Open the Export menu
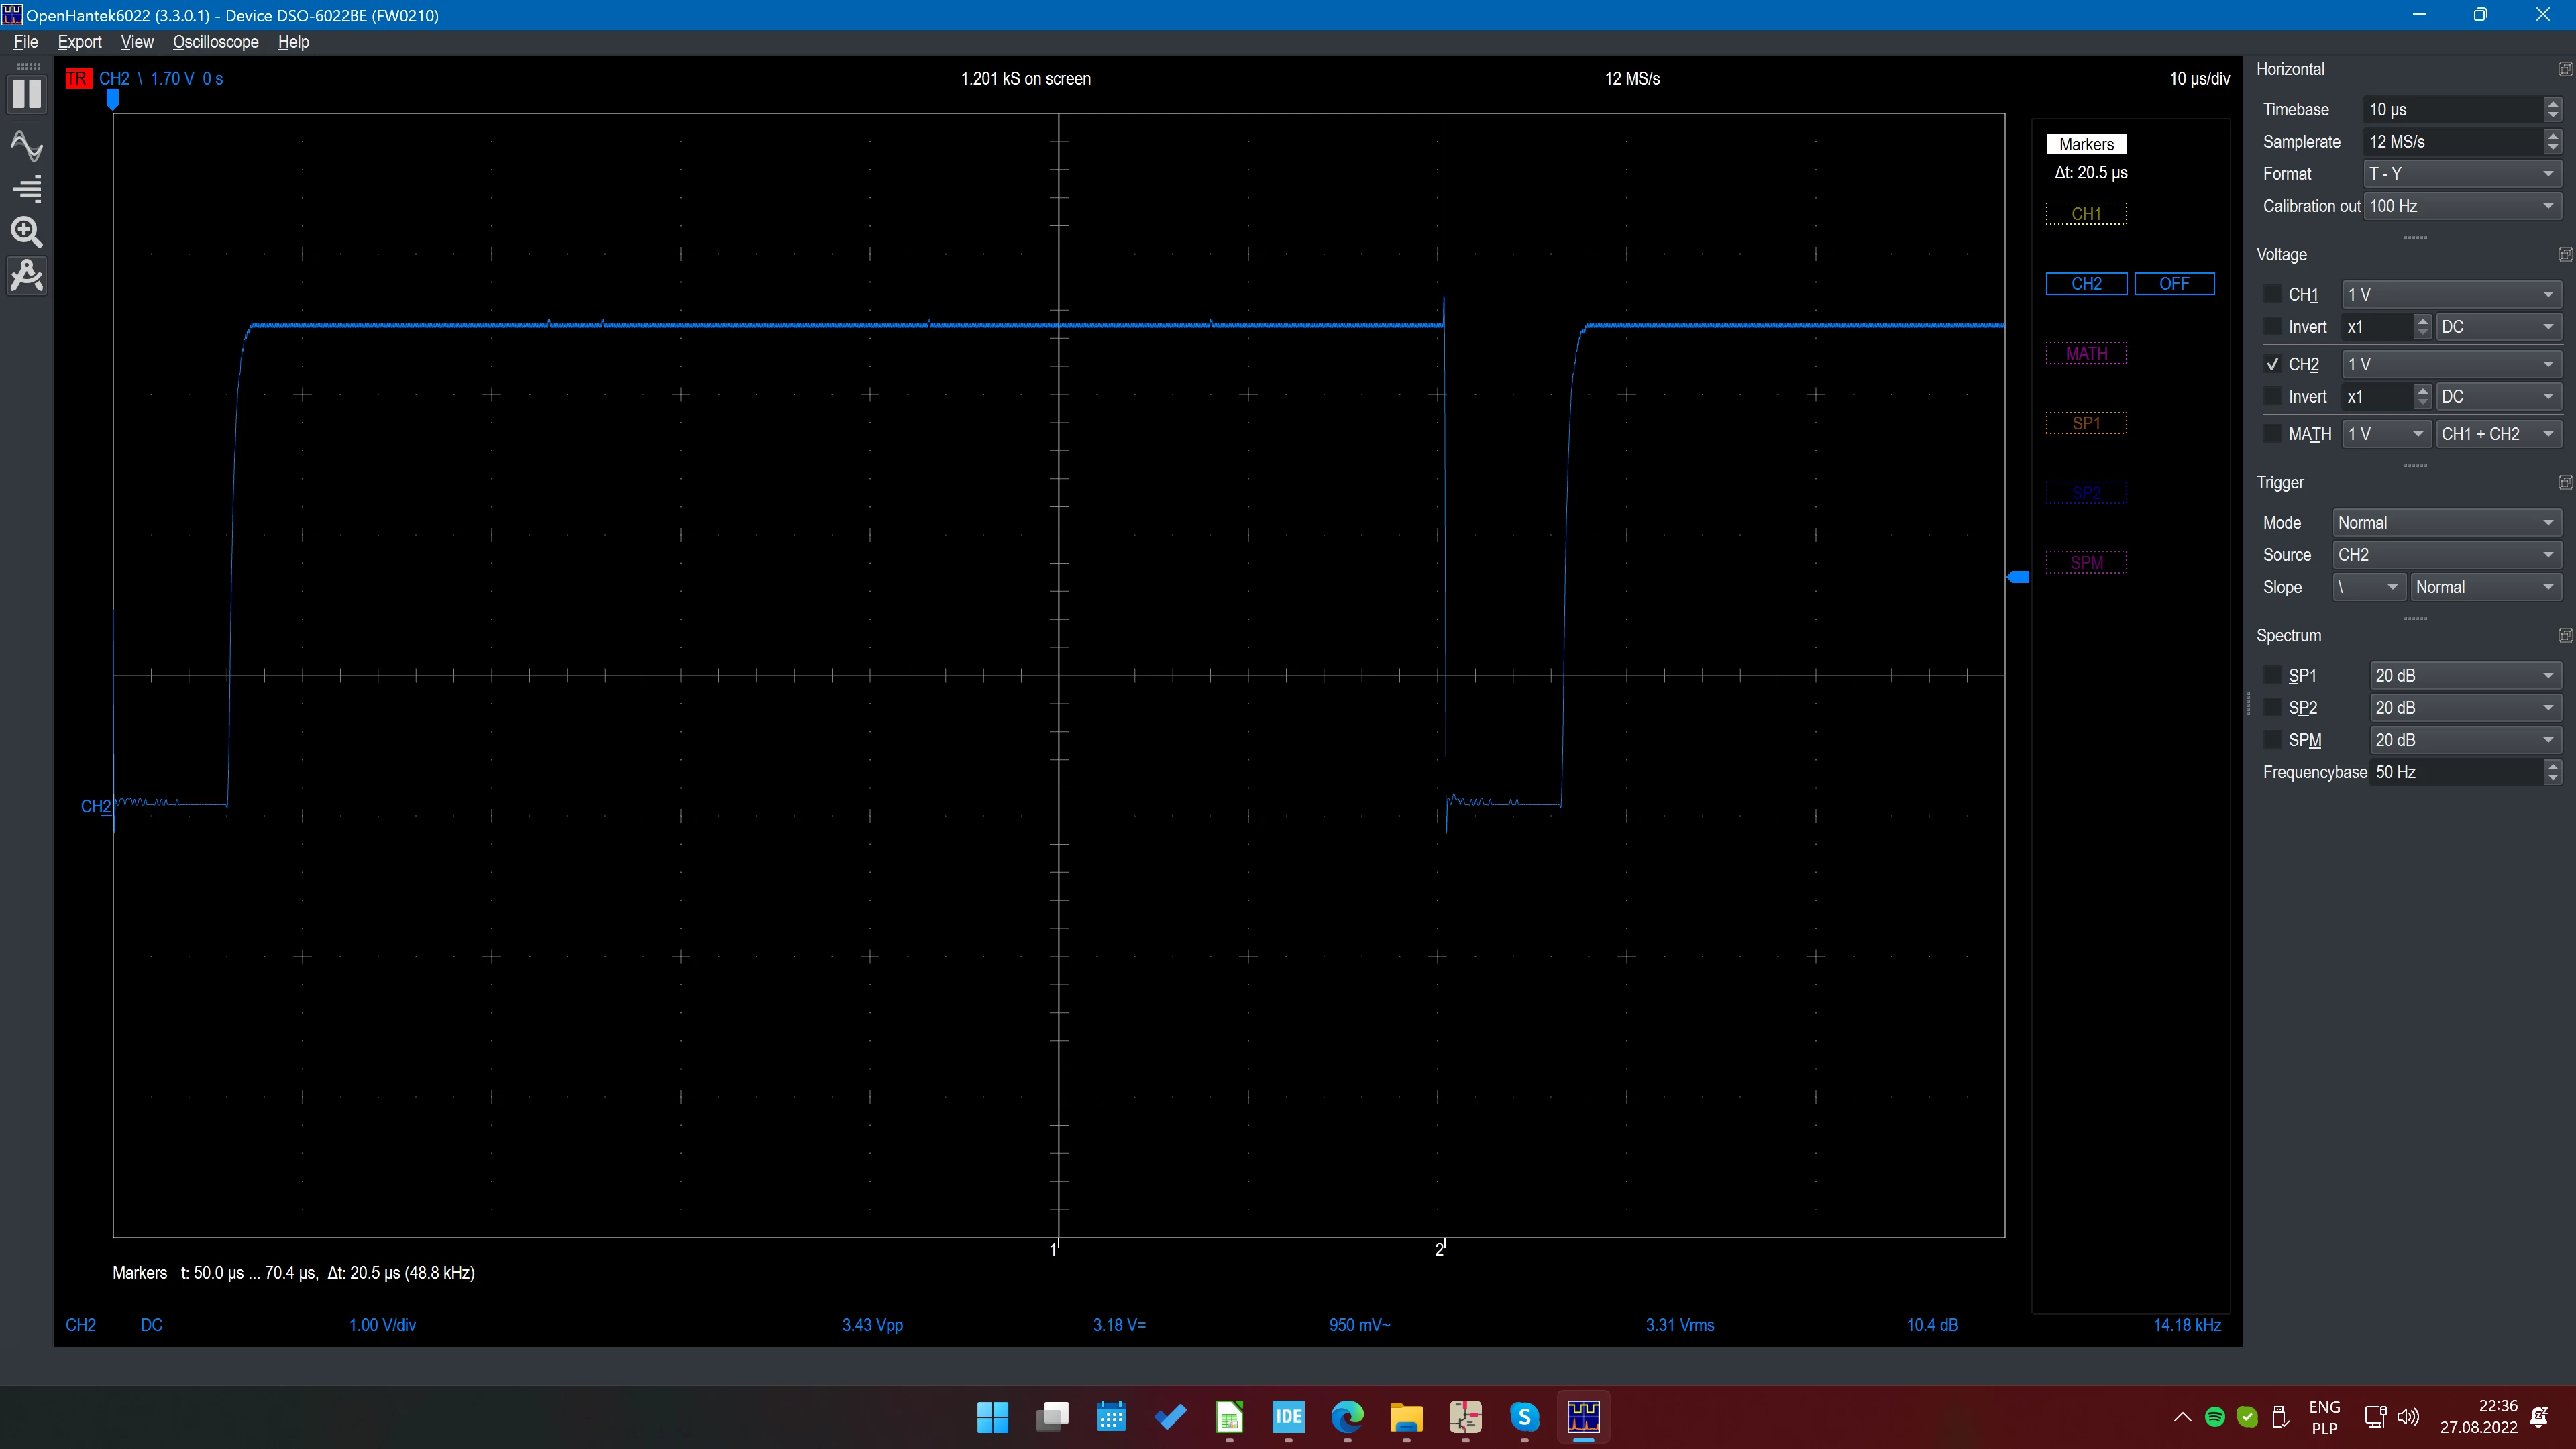2576x1449 pixels. point(79,42)
